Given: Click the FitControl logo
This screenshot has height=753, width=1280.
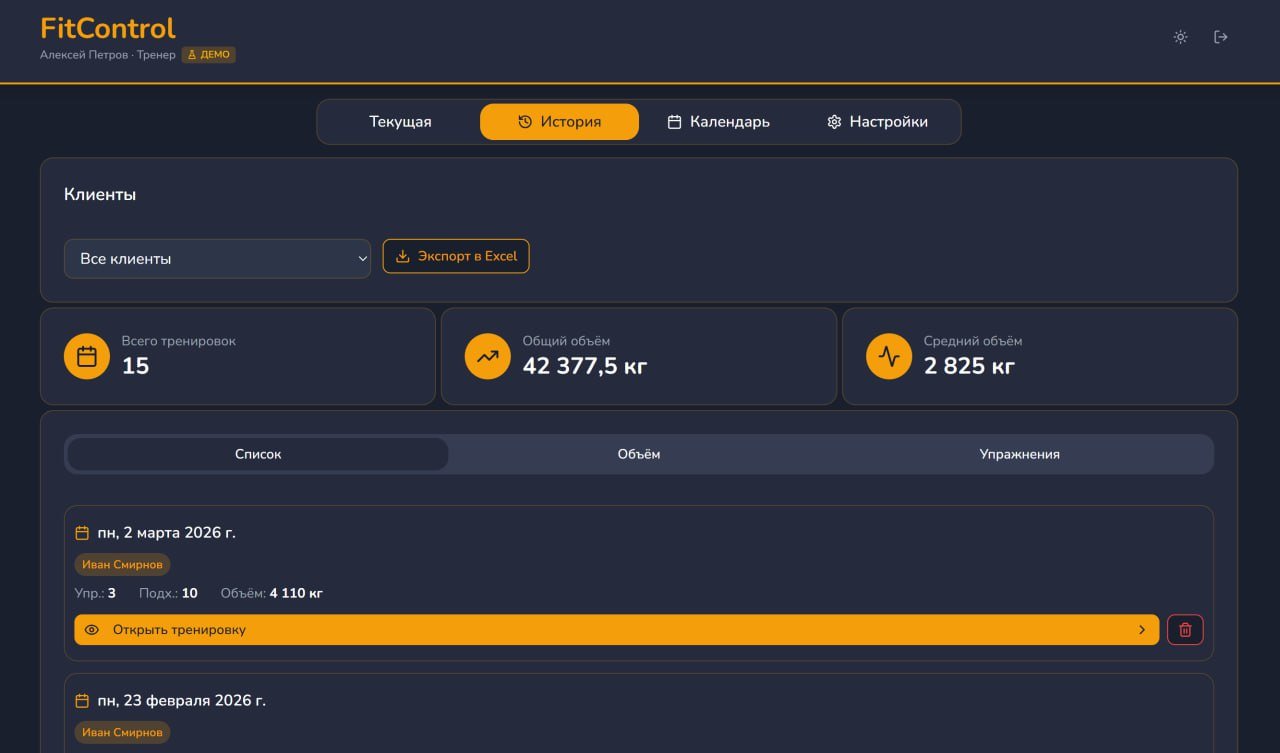Looking at the screenshot, I should pos(108,28).
